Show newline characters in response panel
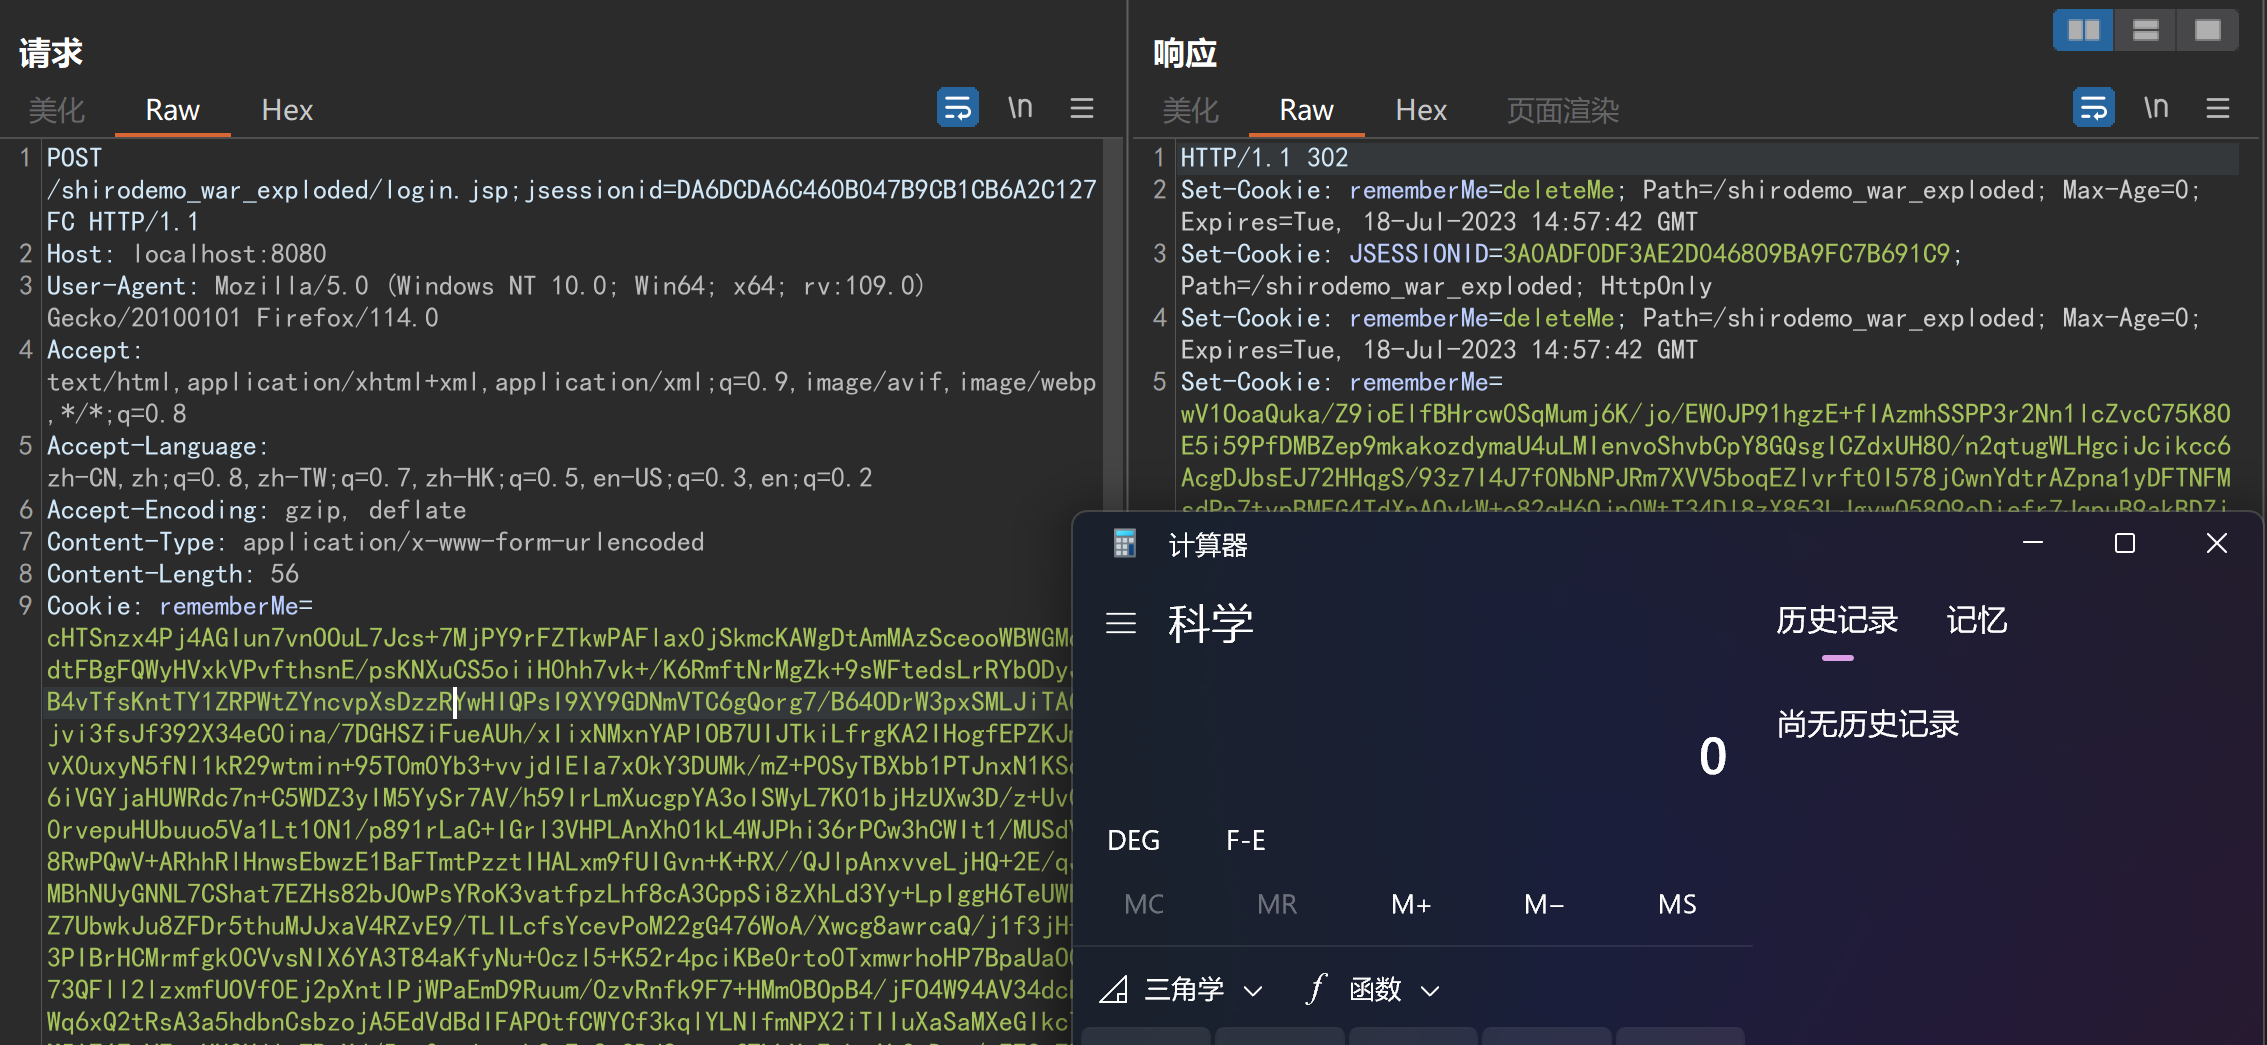The width and height of the screenshot is (2267, 1045). 2156,107
